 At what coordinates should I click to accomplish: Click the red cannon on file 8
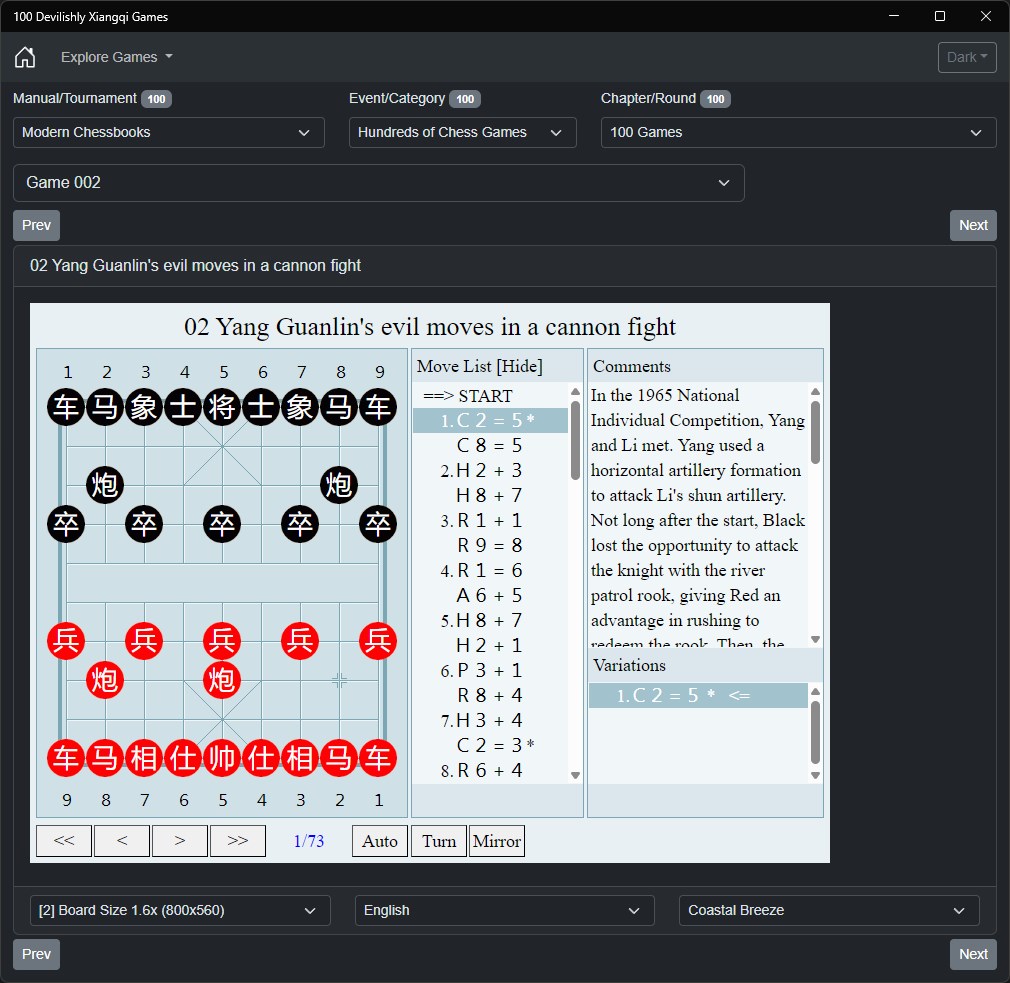click(105, 680)
